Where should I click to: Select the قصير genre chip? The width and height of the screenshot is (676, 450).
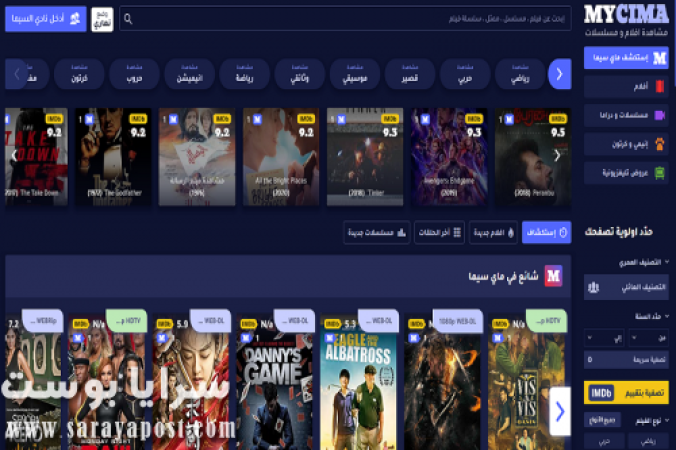[x=410, y=74]
